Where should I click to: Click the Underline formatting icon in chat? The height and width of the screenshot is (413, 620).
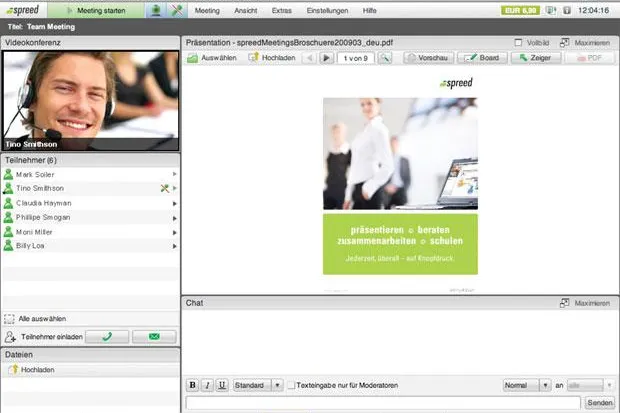tap(222, 385)
